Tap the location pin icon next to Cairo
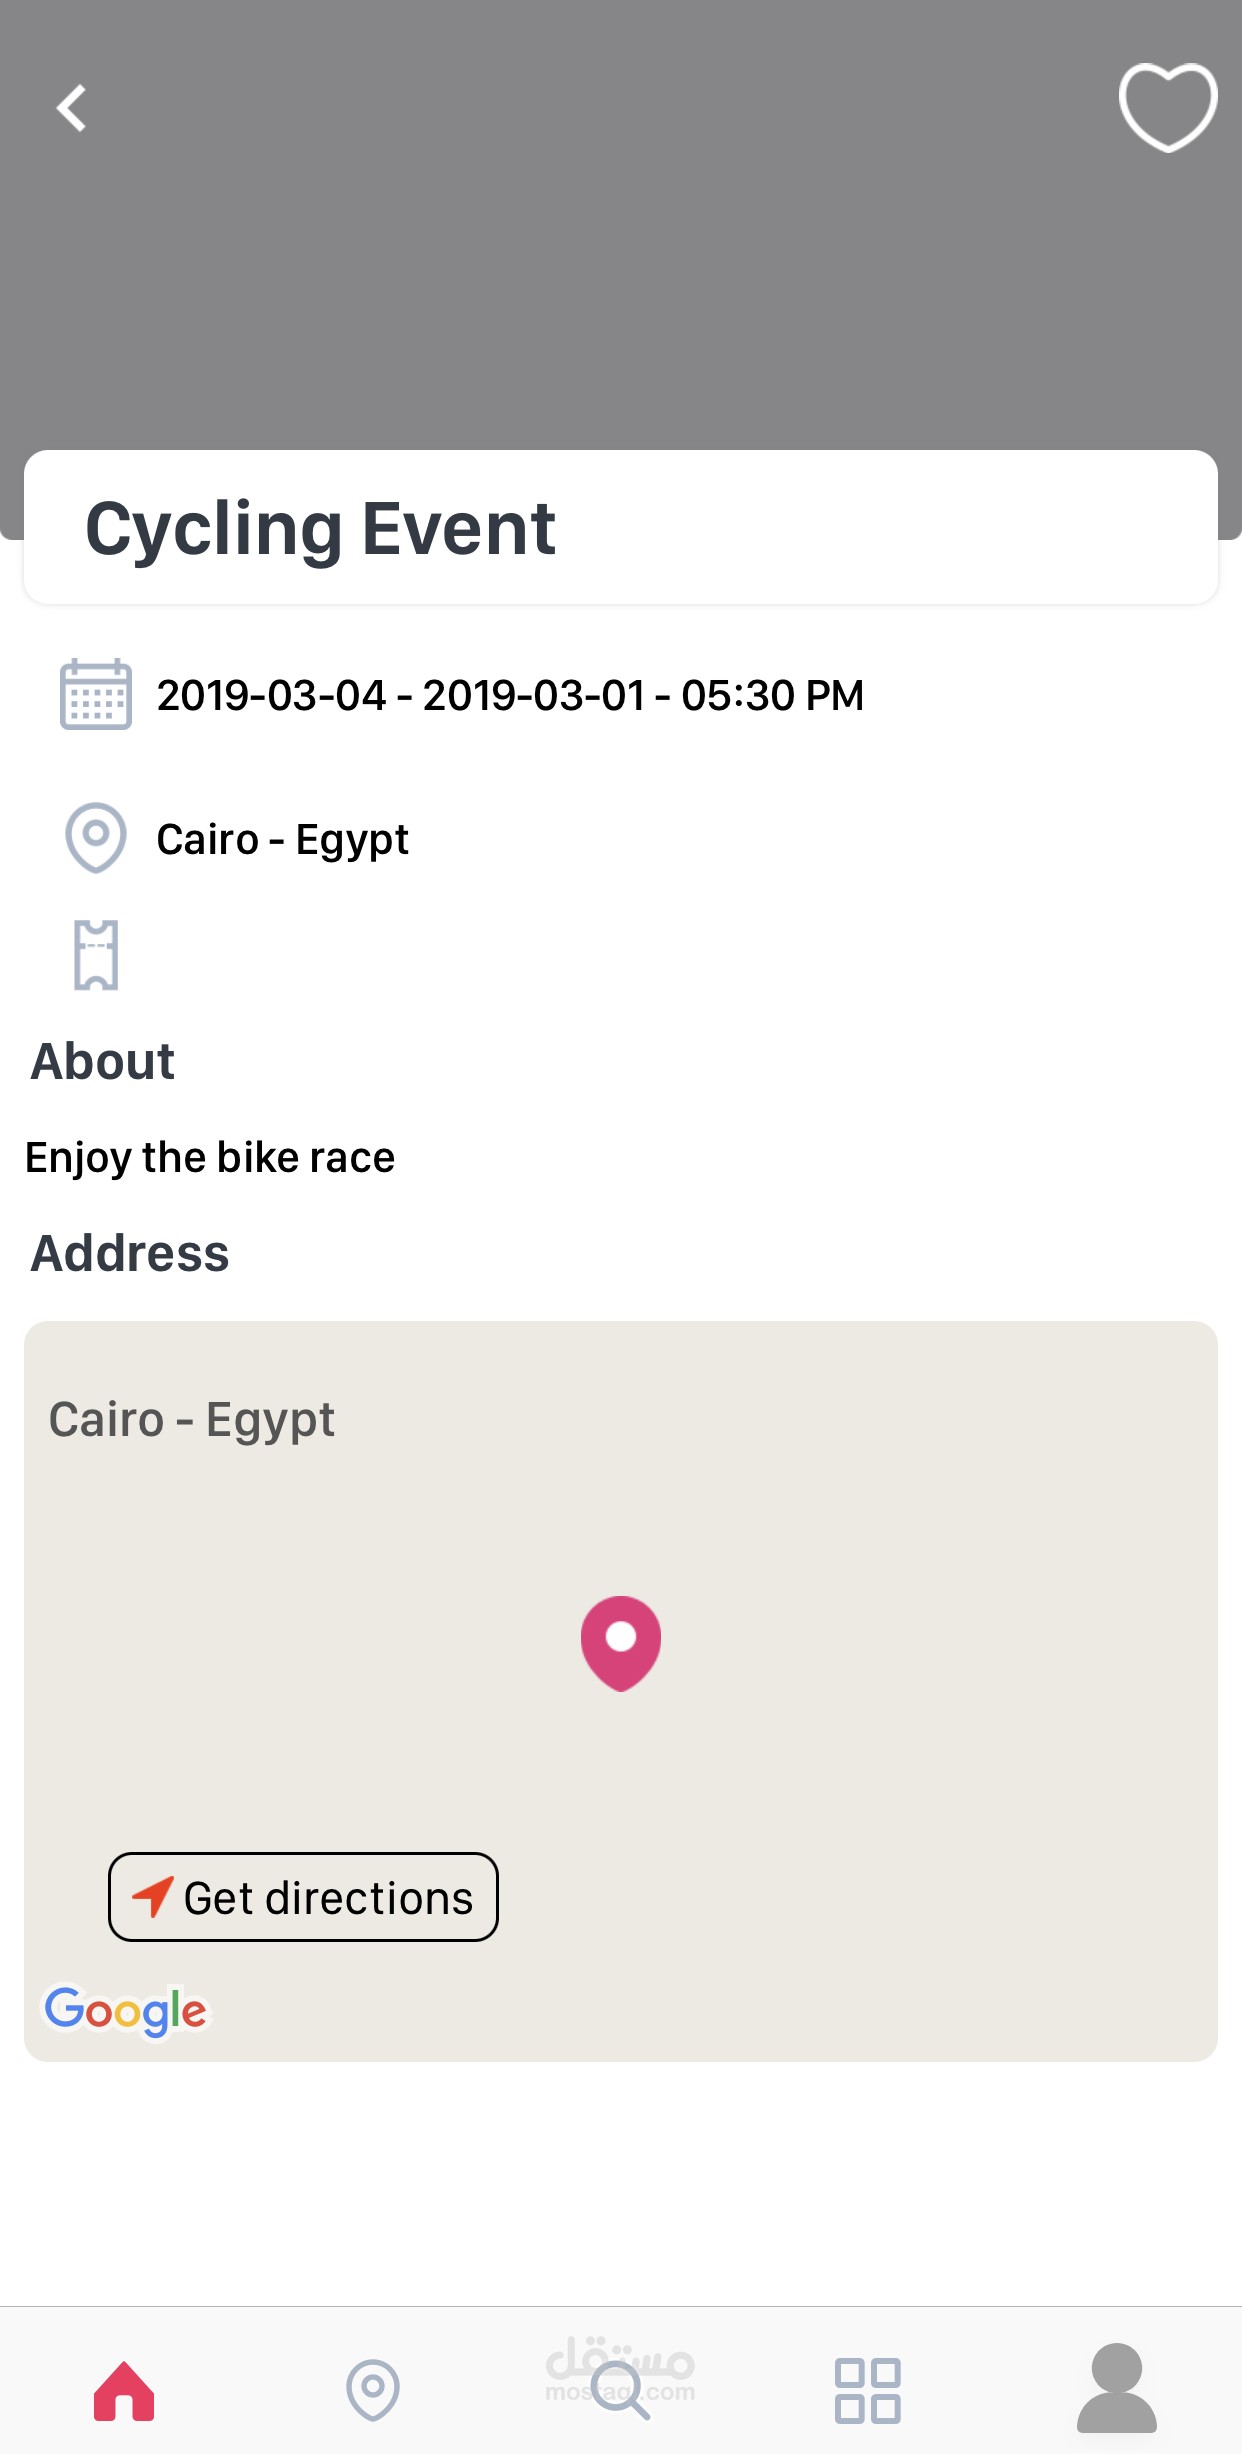The height and width of the screenshot is (2454, 1242). (x=96, y=838)
